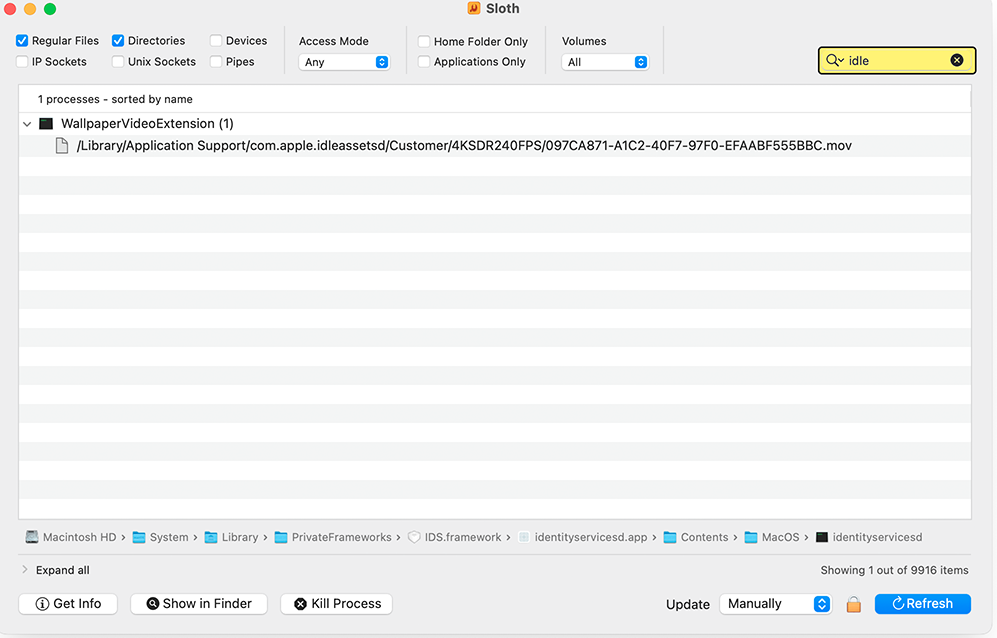The image size is (997, 638).
Task: Click 'IDS.framework' text in path bar
Action: (x=463, y=537)
